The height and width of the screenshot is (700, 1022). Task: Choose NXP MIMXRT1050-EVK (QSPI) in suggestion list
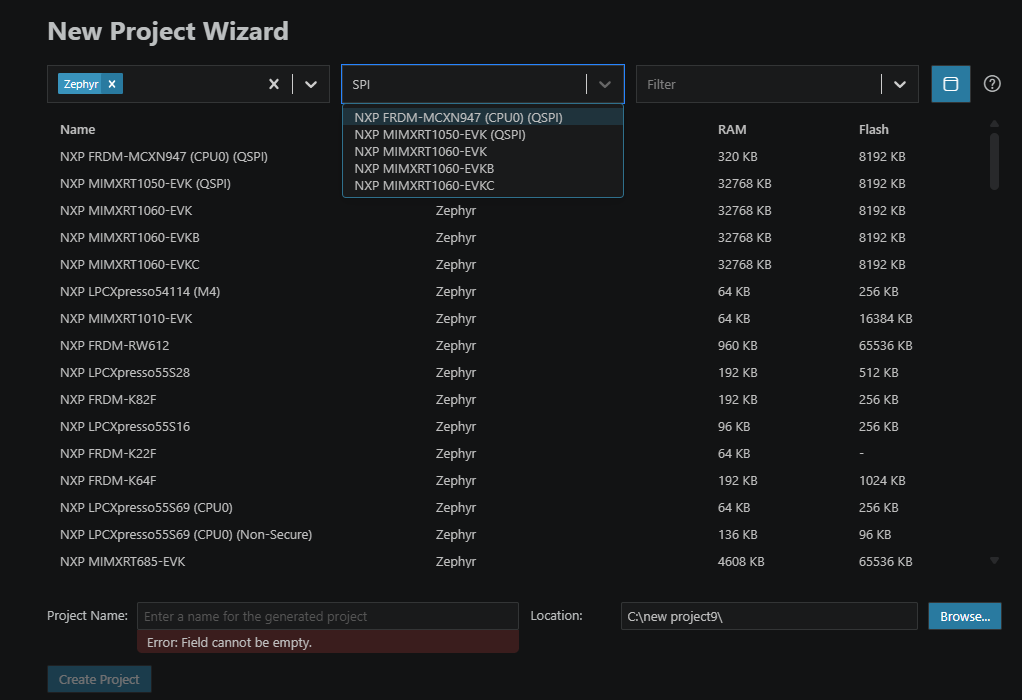[483, 134]
